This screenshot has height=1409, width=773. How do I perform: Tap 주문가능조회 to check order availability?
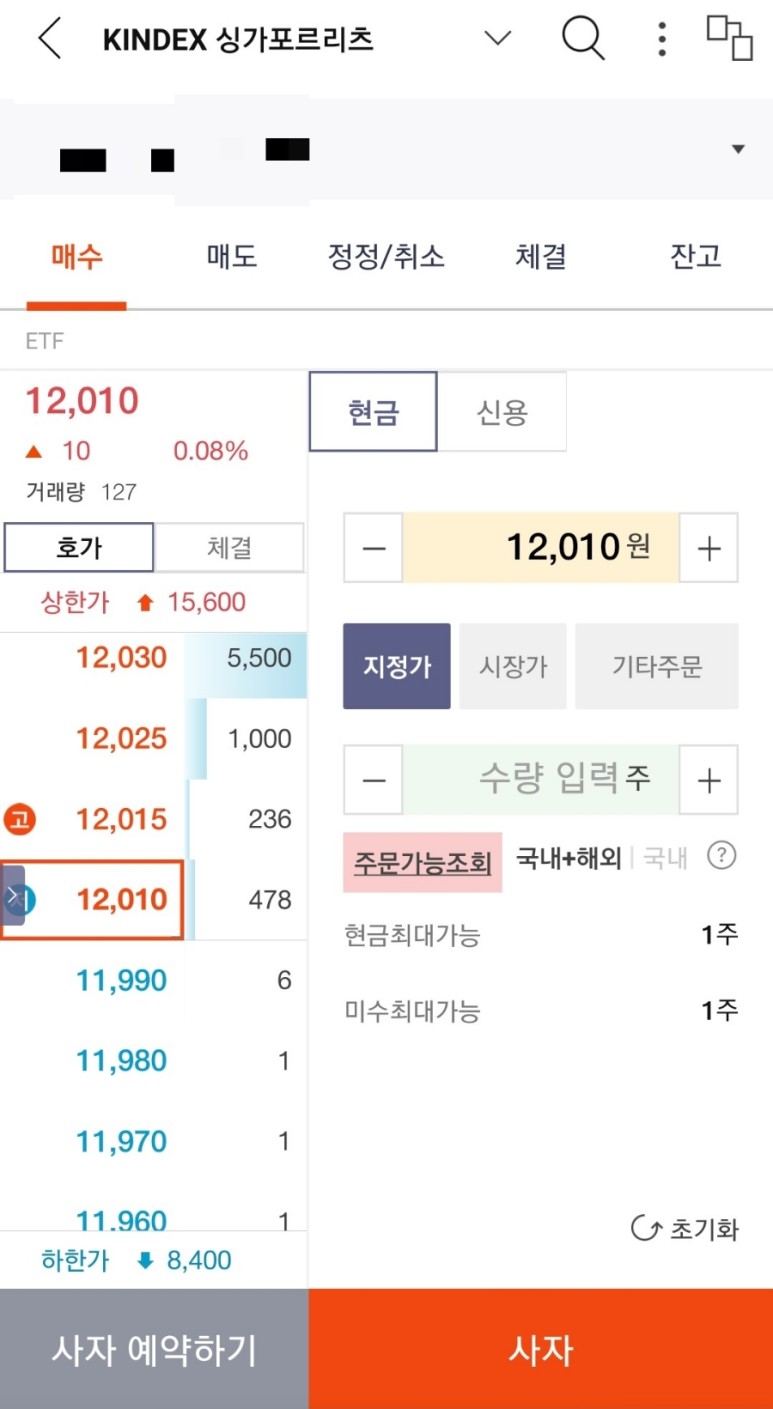pyautogui.click(x=423, y=861)
